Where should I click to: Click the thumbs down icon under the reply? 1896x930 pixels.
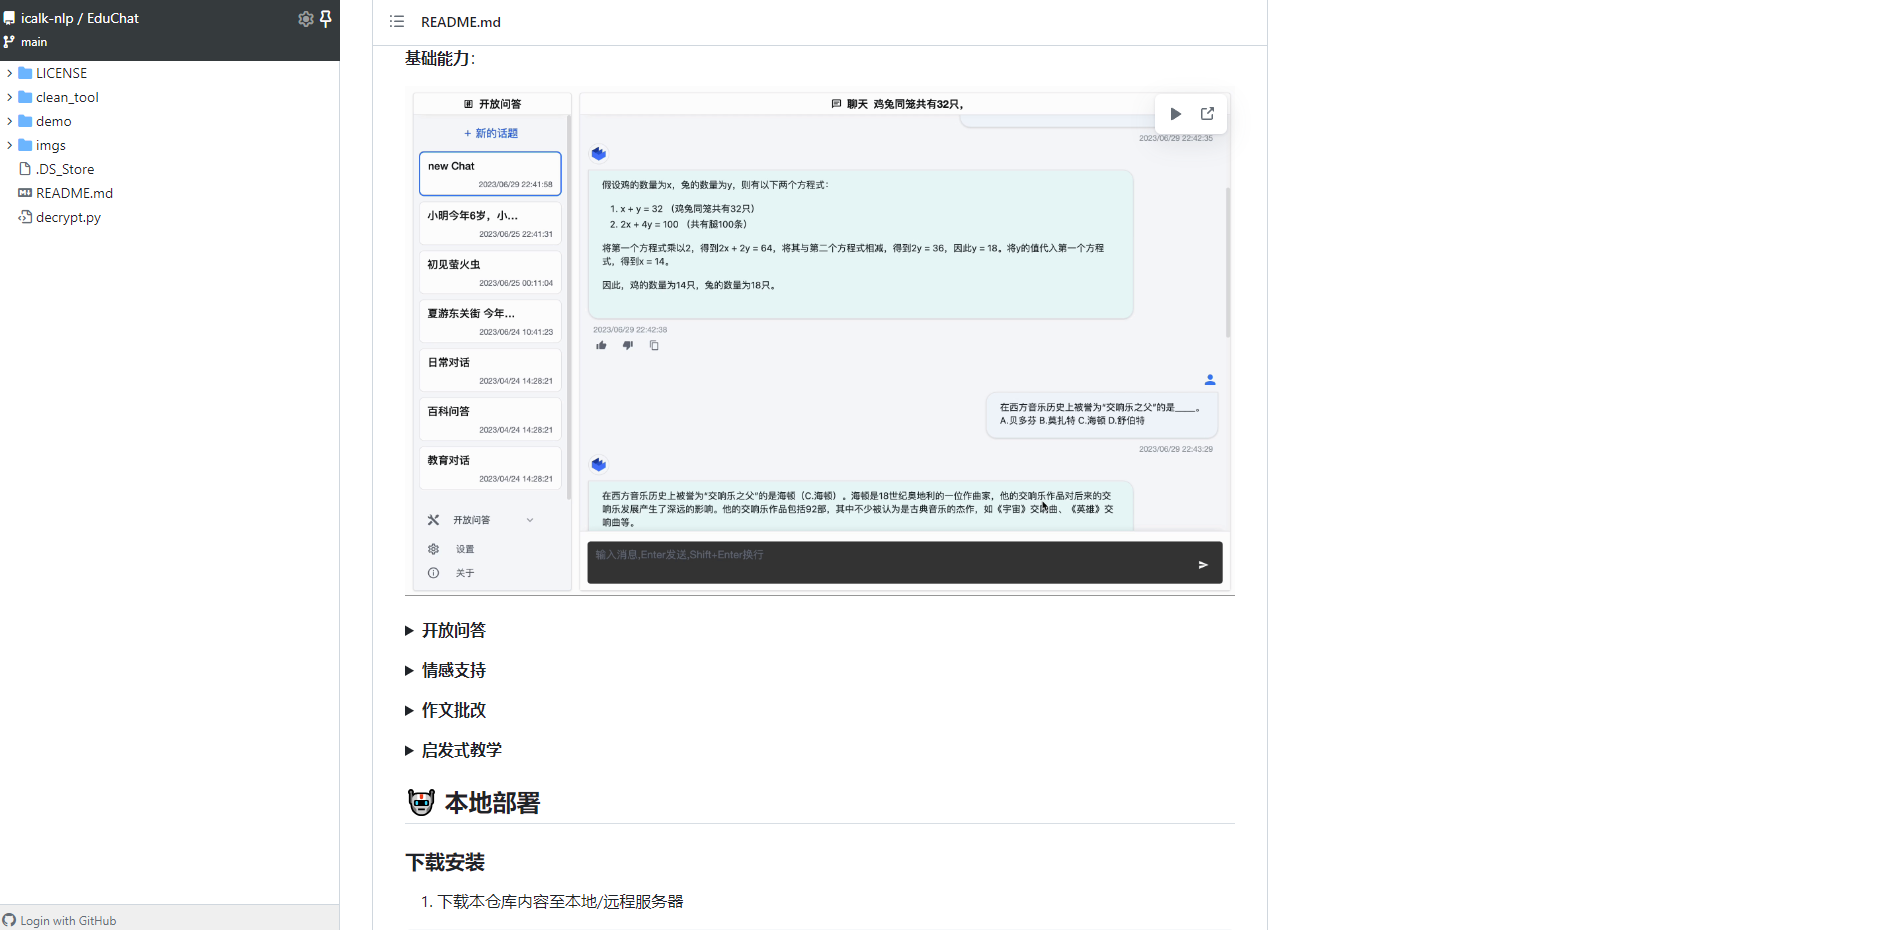tap(628, 345)
